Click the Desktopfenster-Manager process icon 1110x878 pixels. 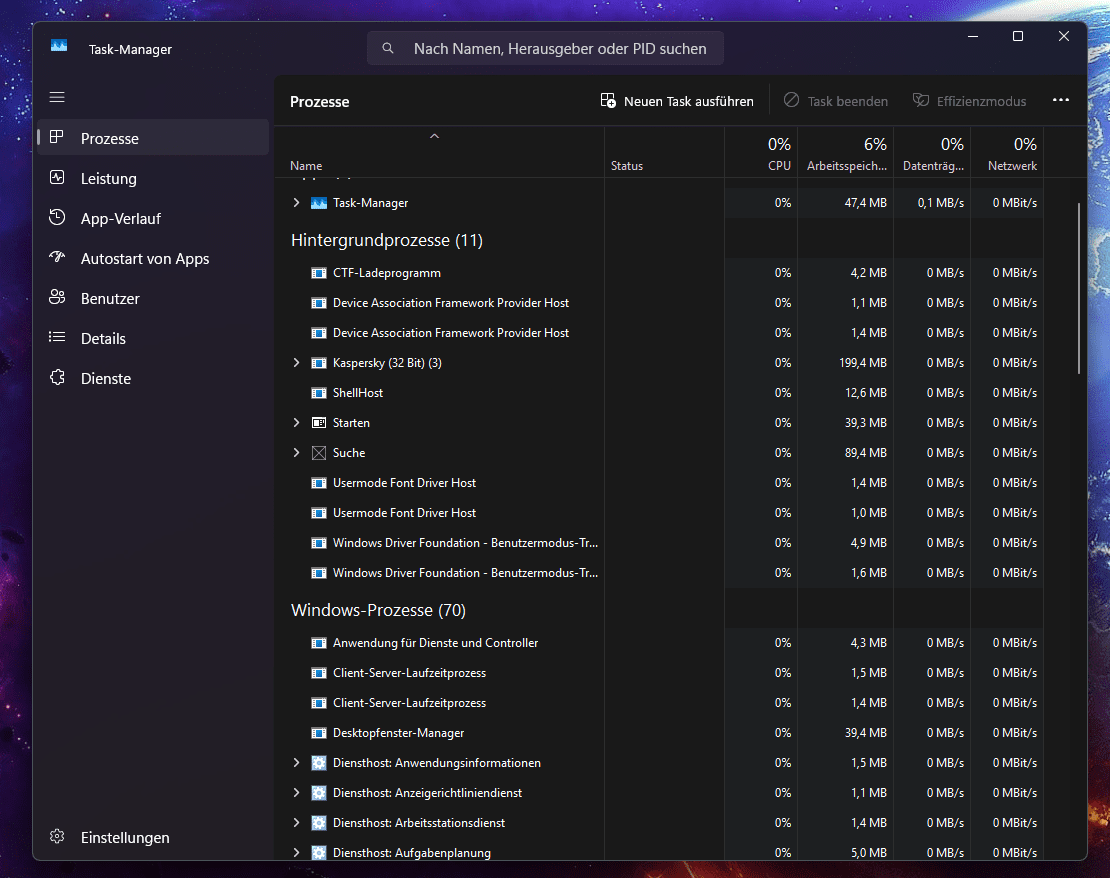pyautogui.click(x=319, y=734)
